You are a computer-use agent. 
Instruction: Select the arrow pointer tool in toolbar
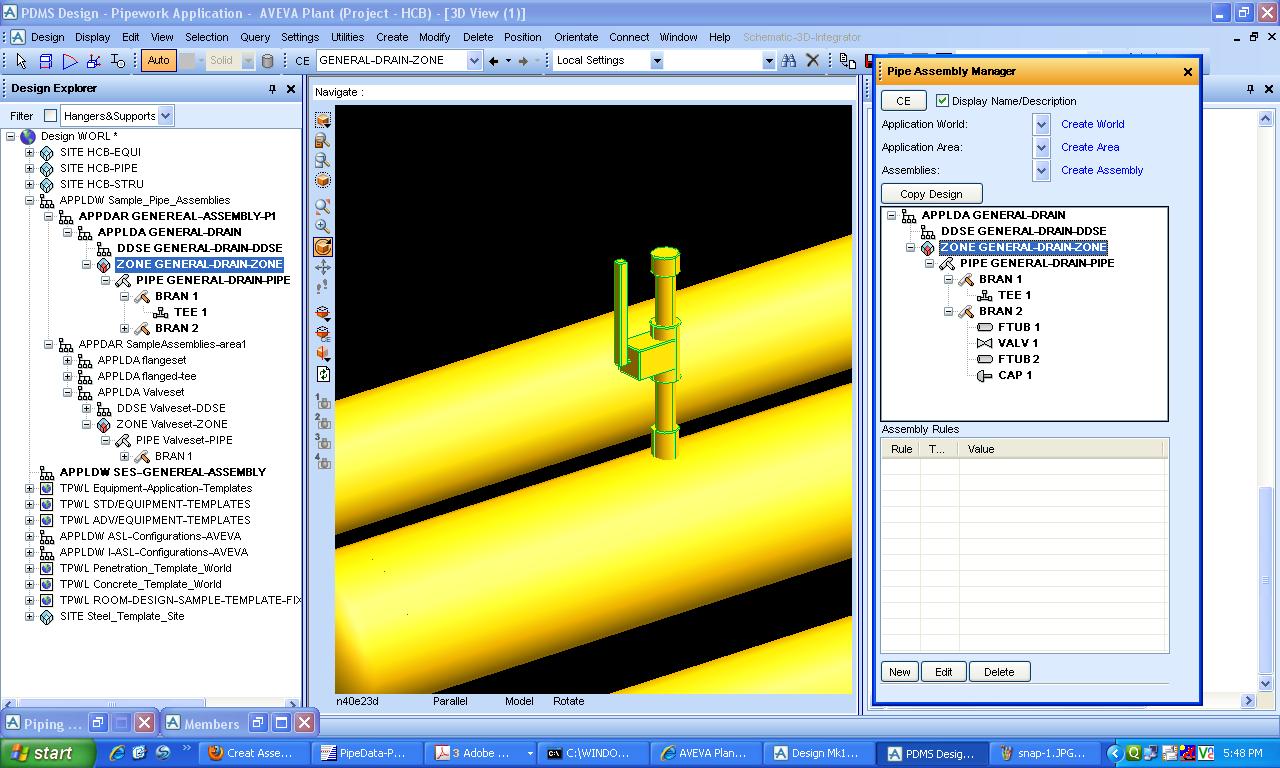pos(22,61)
